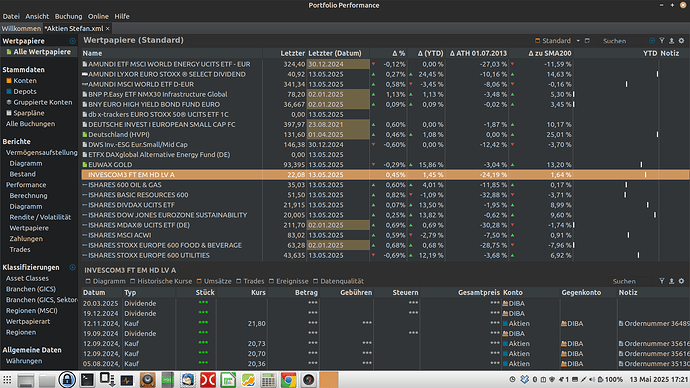Sort the table by the Δ (YTD) column header
The width and height of the screenshot is (690, 388).
(x=430, y=53)
